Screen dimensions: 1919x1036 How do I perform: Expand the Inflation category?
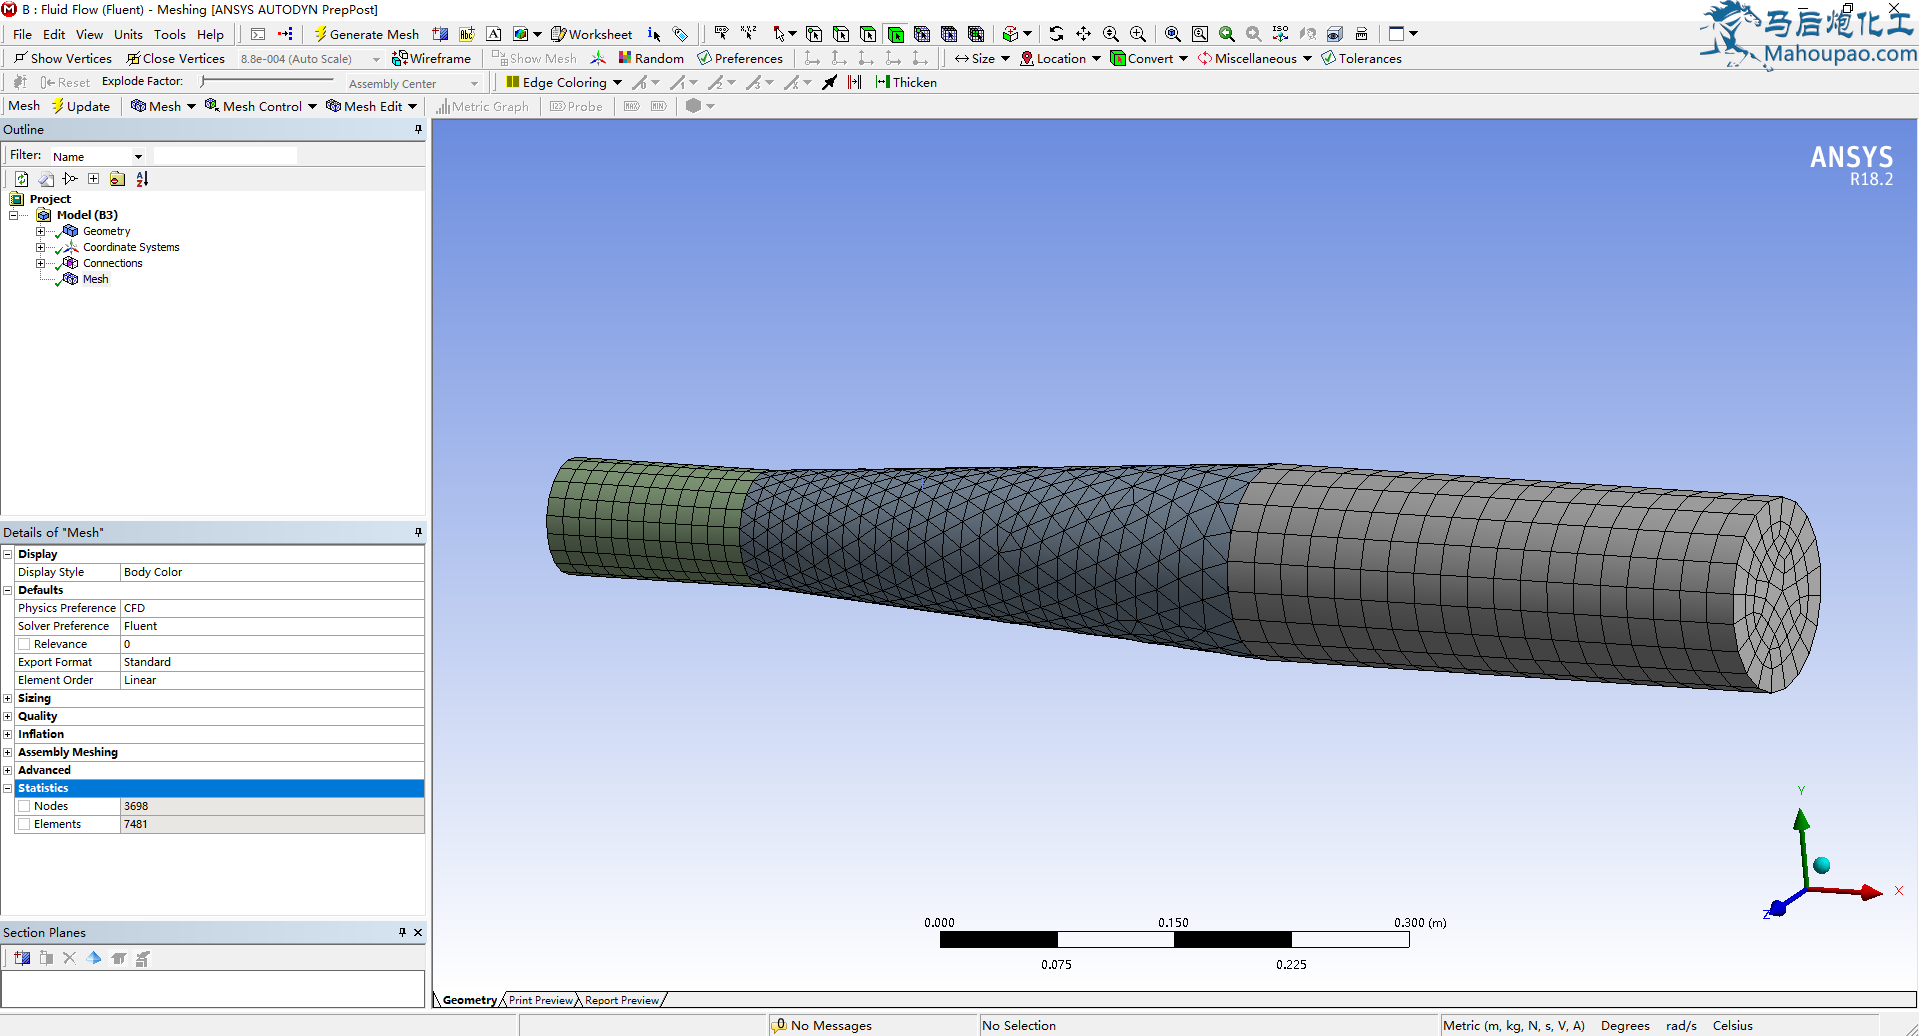8,734
